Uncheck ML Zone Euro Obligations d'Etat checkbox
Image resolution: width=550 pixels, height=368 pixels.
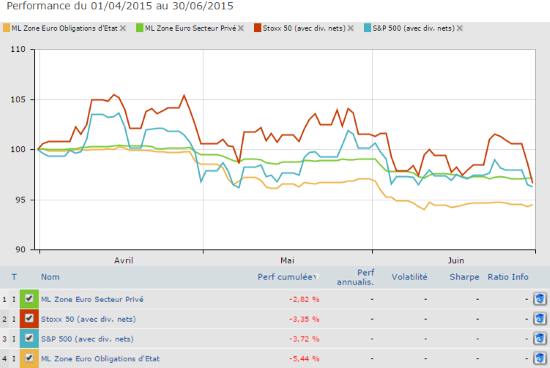[29, 358]
